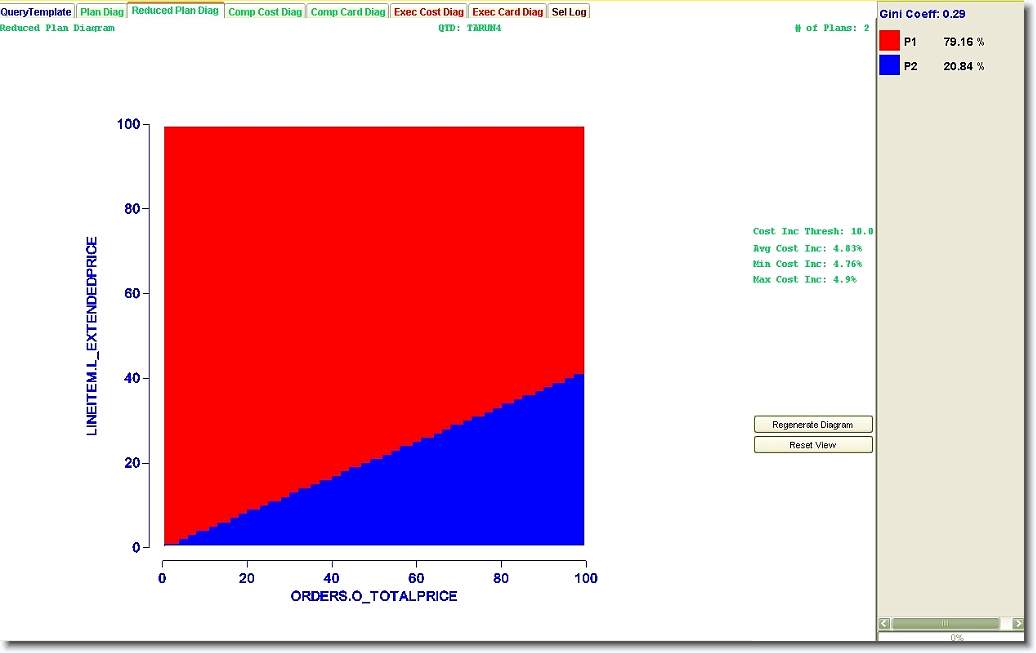The height and width of the screenshot is (653, 1036).
Task: Click the LINEITEM.L_EXTENDEDPRICE axis label
Action: coord(92,336)
